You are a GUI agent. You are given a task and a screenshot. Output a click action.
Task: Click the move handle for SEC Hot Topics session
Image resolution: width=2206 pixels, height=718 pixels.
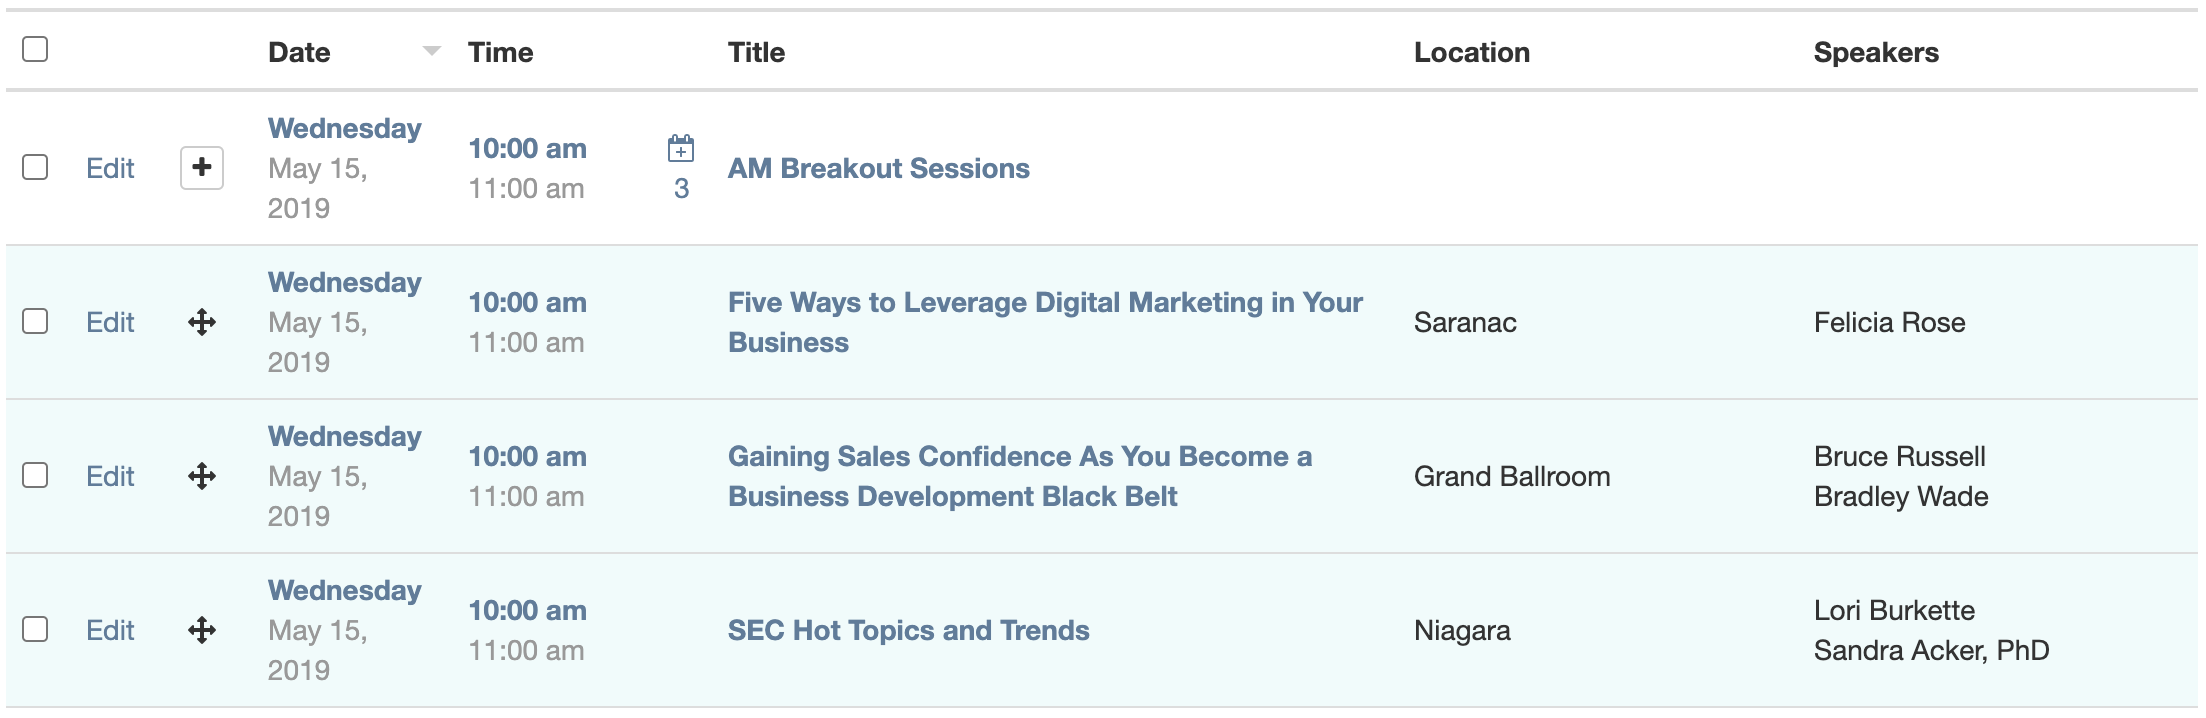pyautogui.click(x=202, y=630)
